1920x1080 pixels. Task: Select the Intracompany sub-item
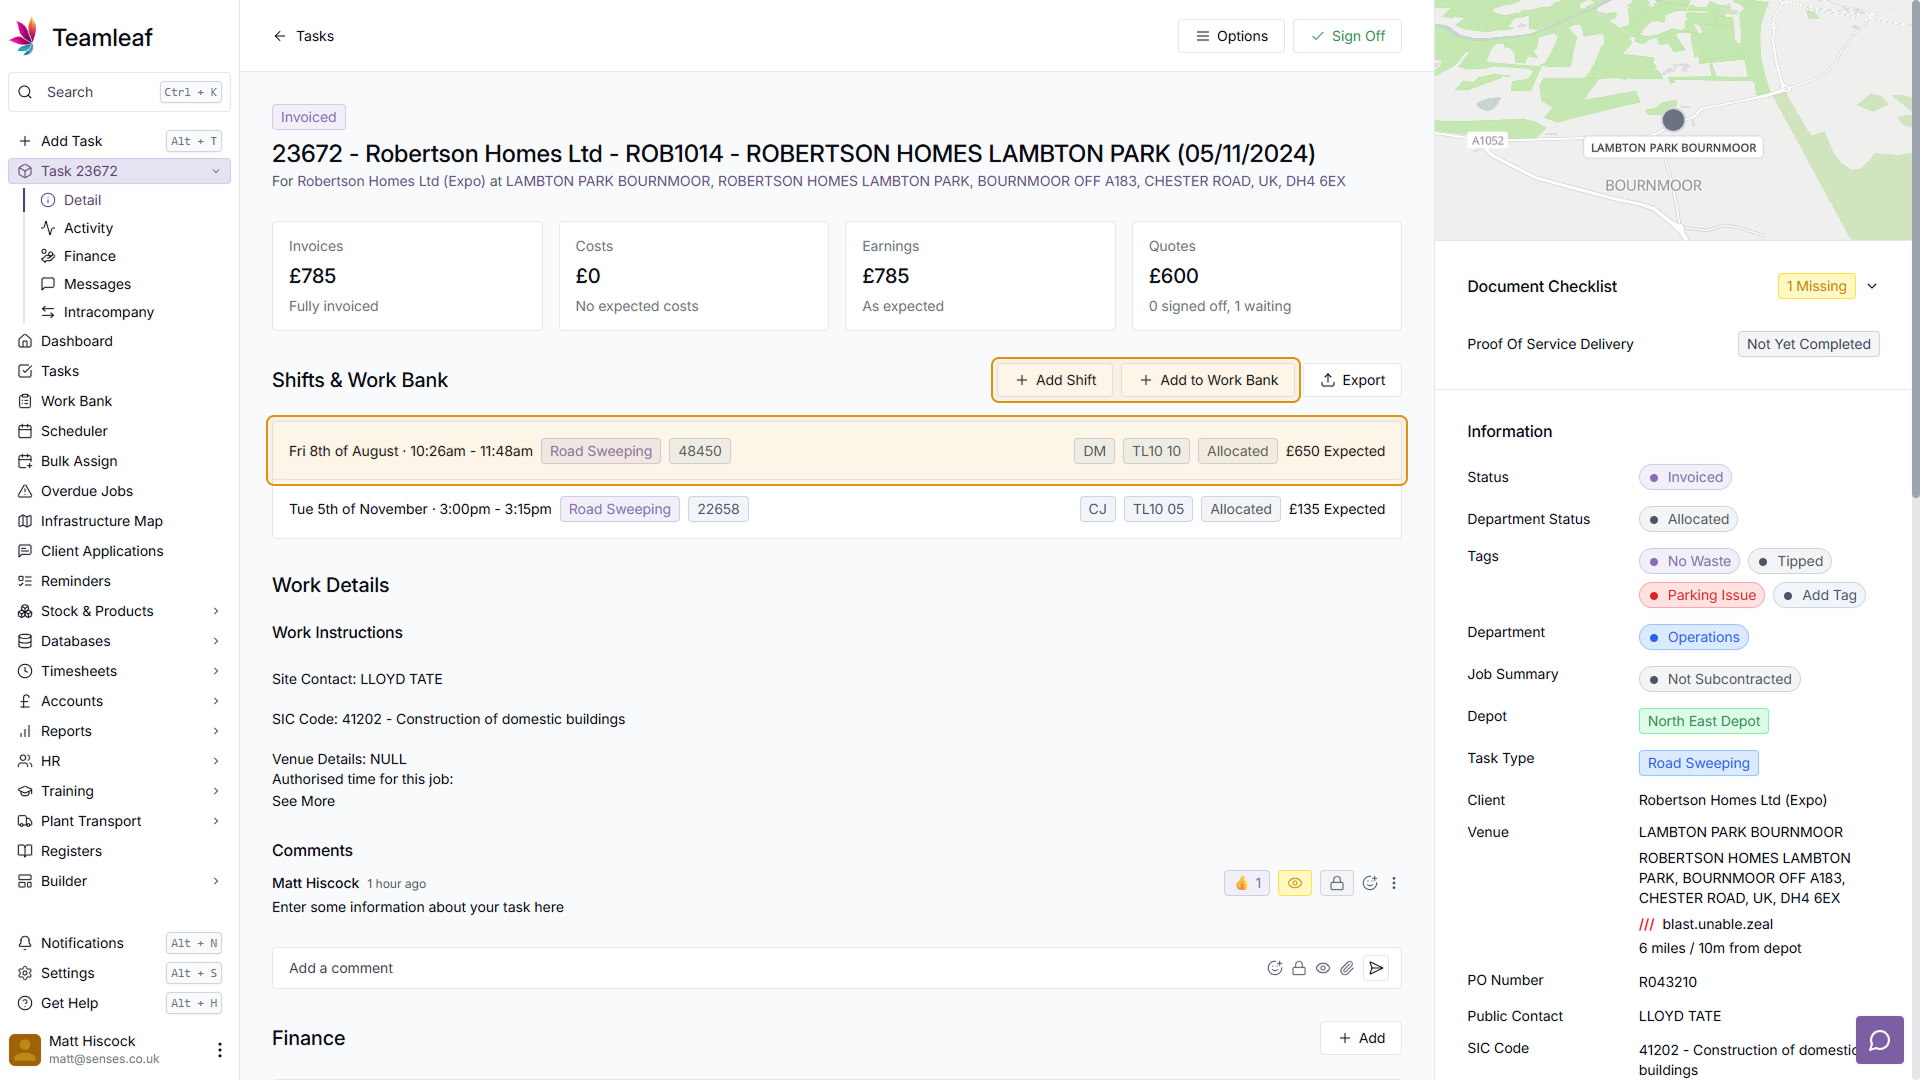click(x=130, y=312)
